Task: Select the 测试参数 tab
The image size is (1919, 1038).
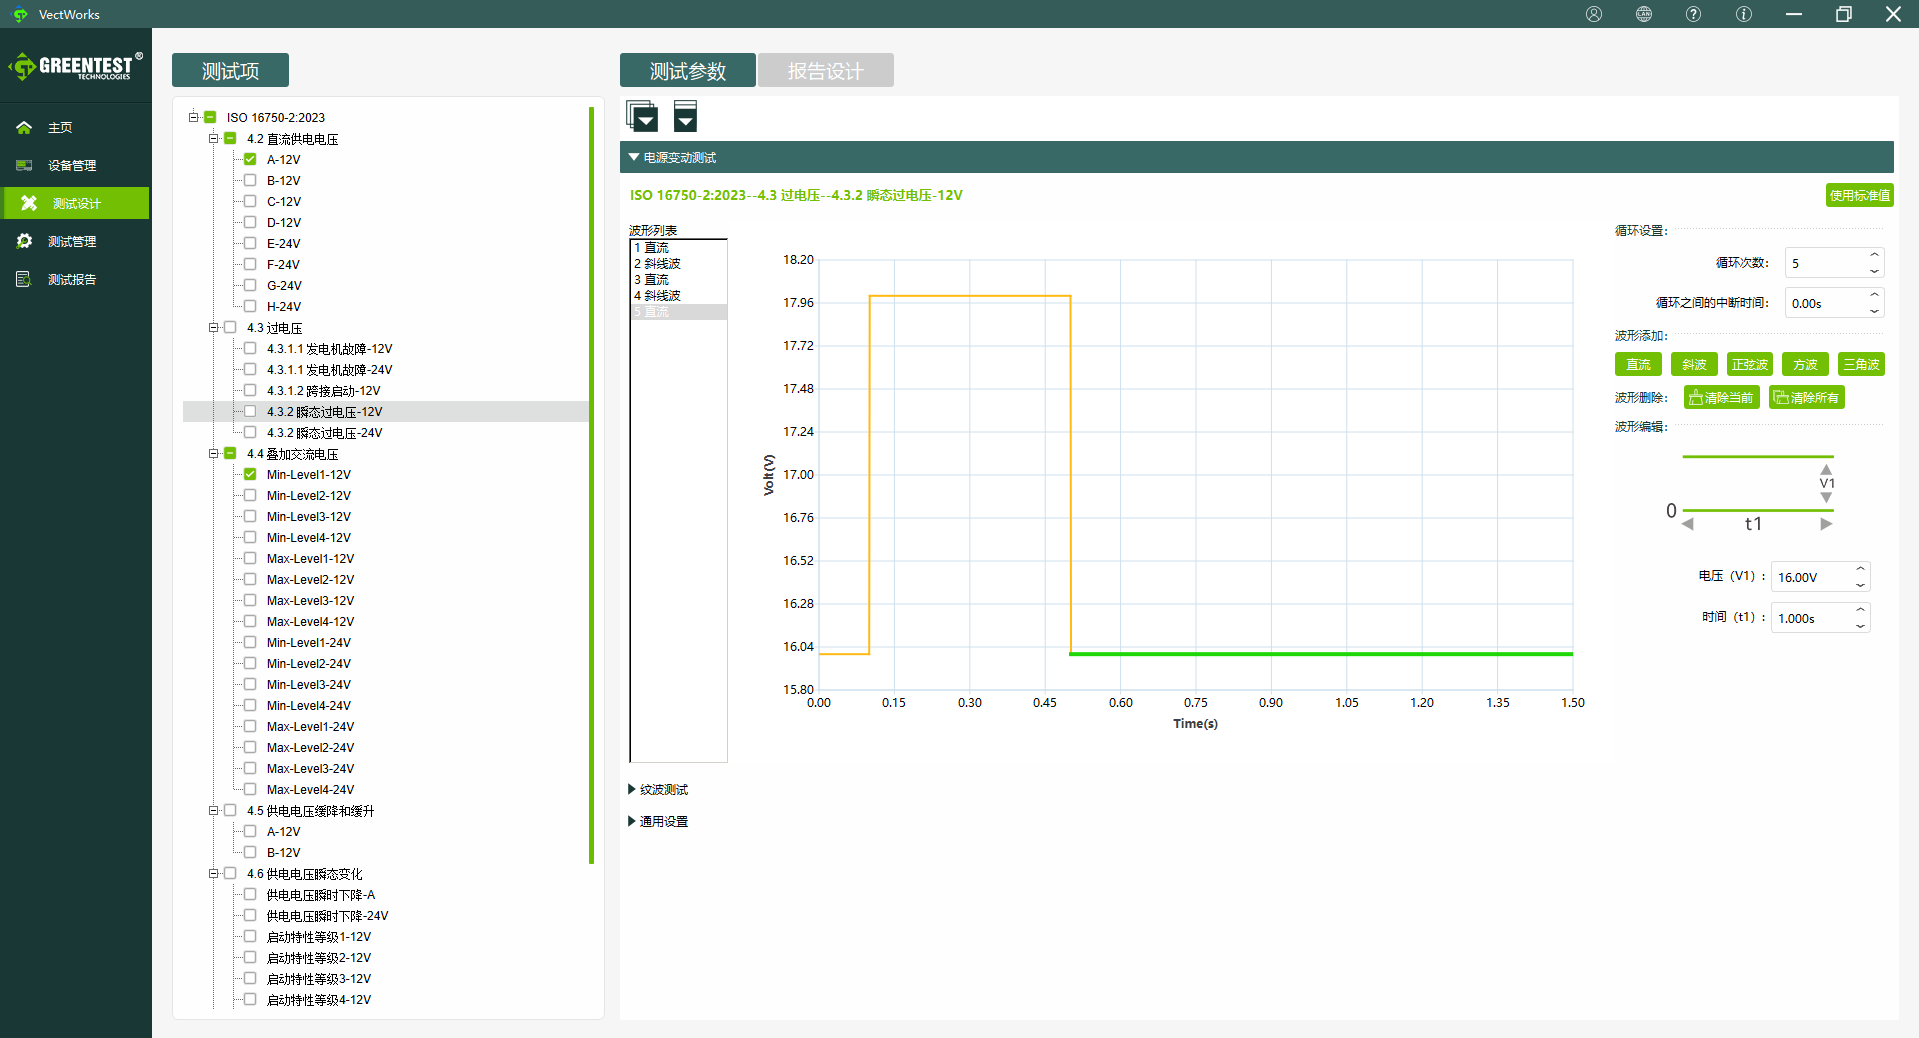Action: pyautogui.click(x=687, y=71)
